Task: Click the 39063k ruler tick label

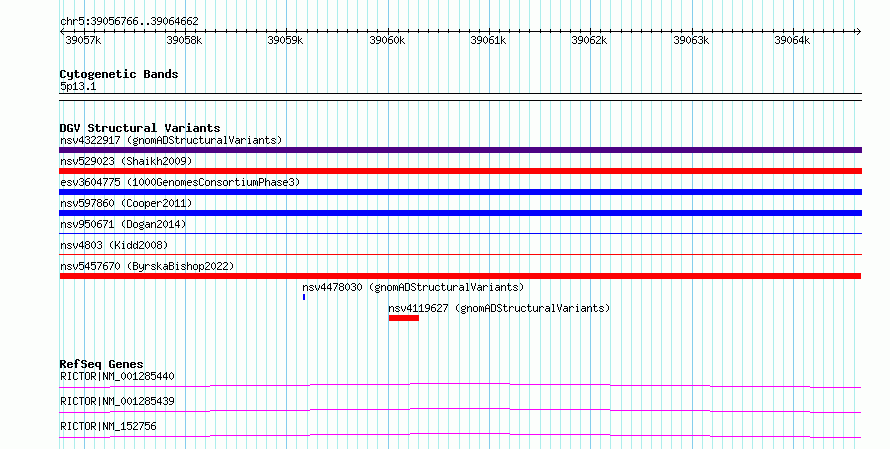Action: [691, 41]
